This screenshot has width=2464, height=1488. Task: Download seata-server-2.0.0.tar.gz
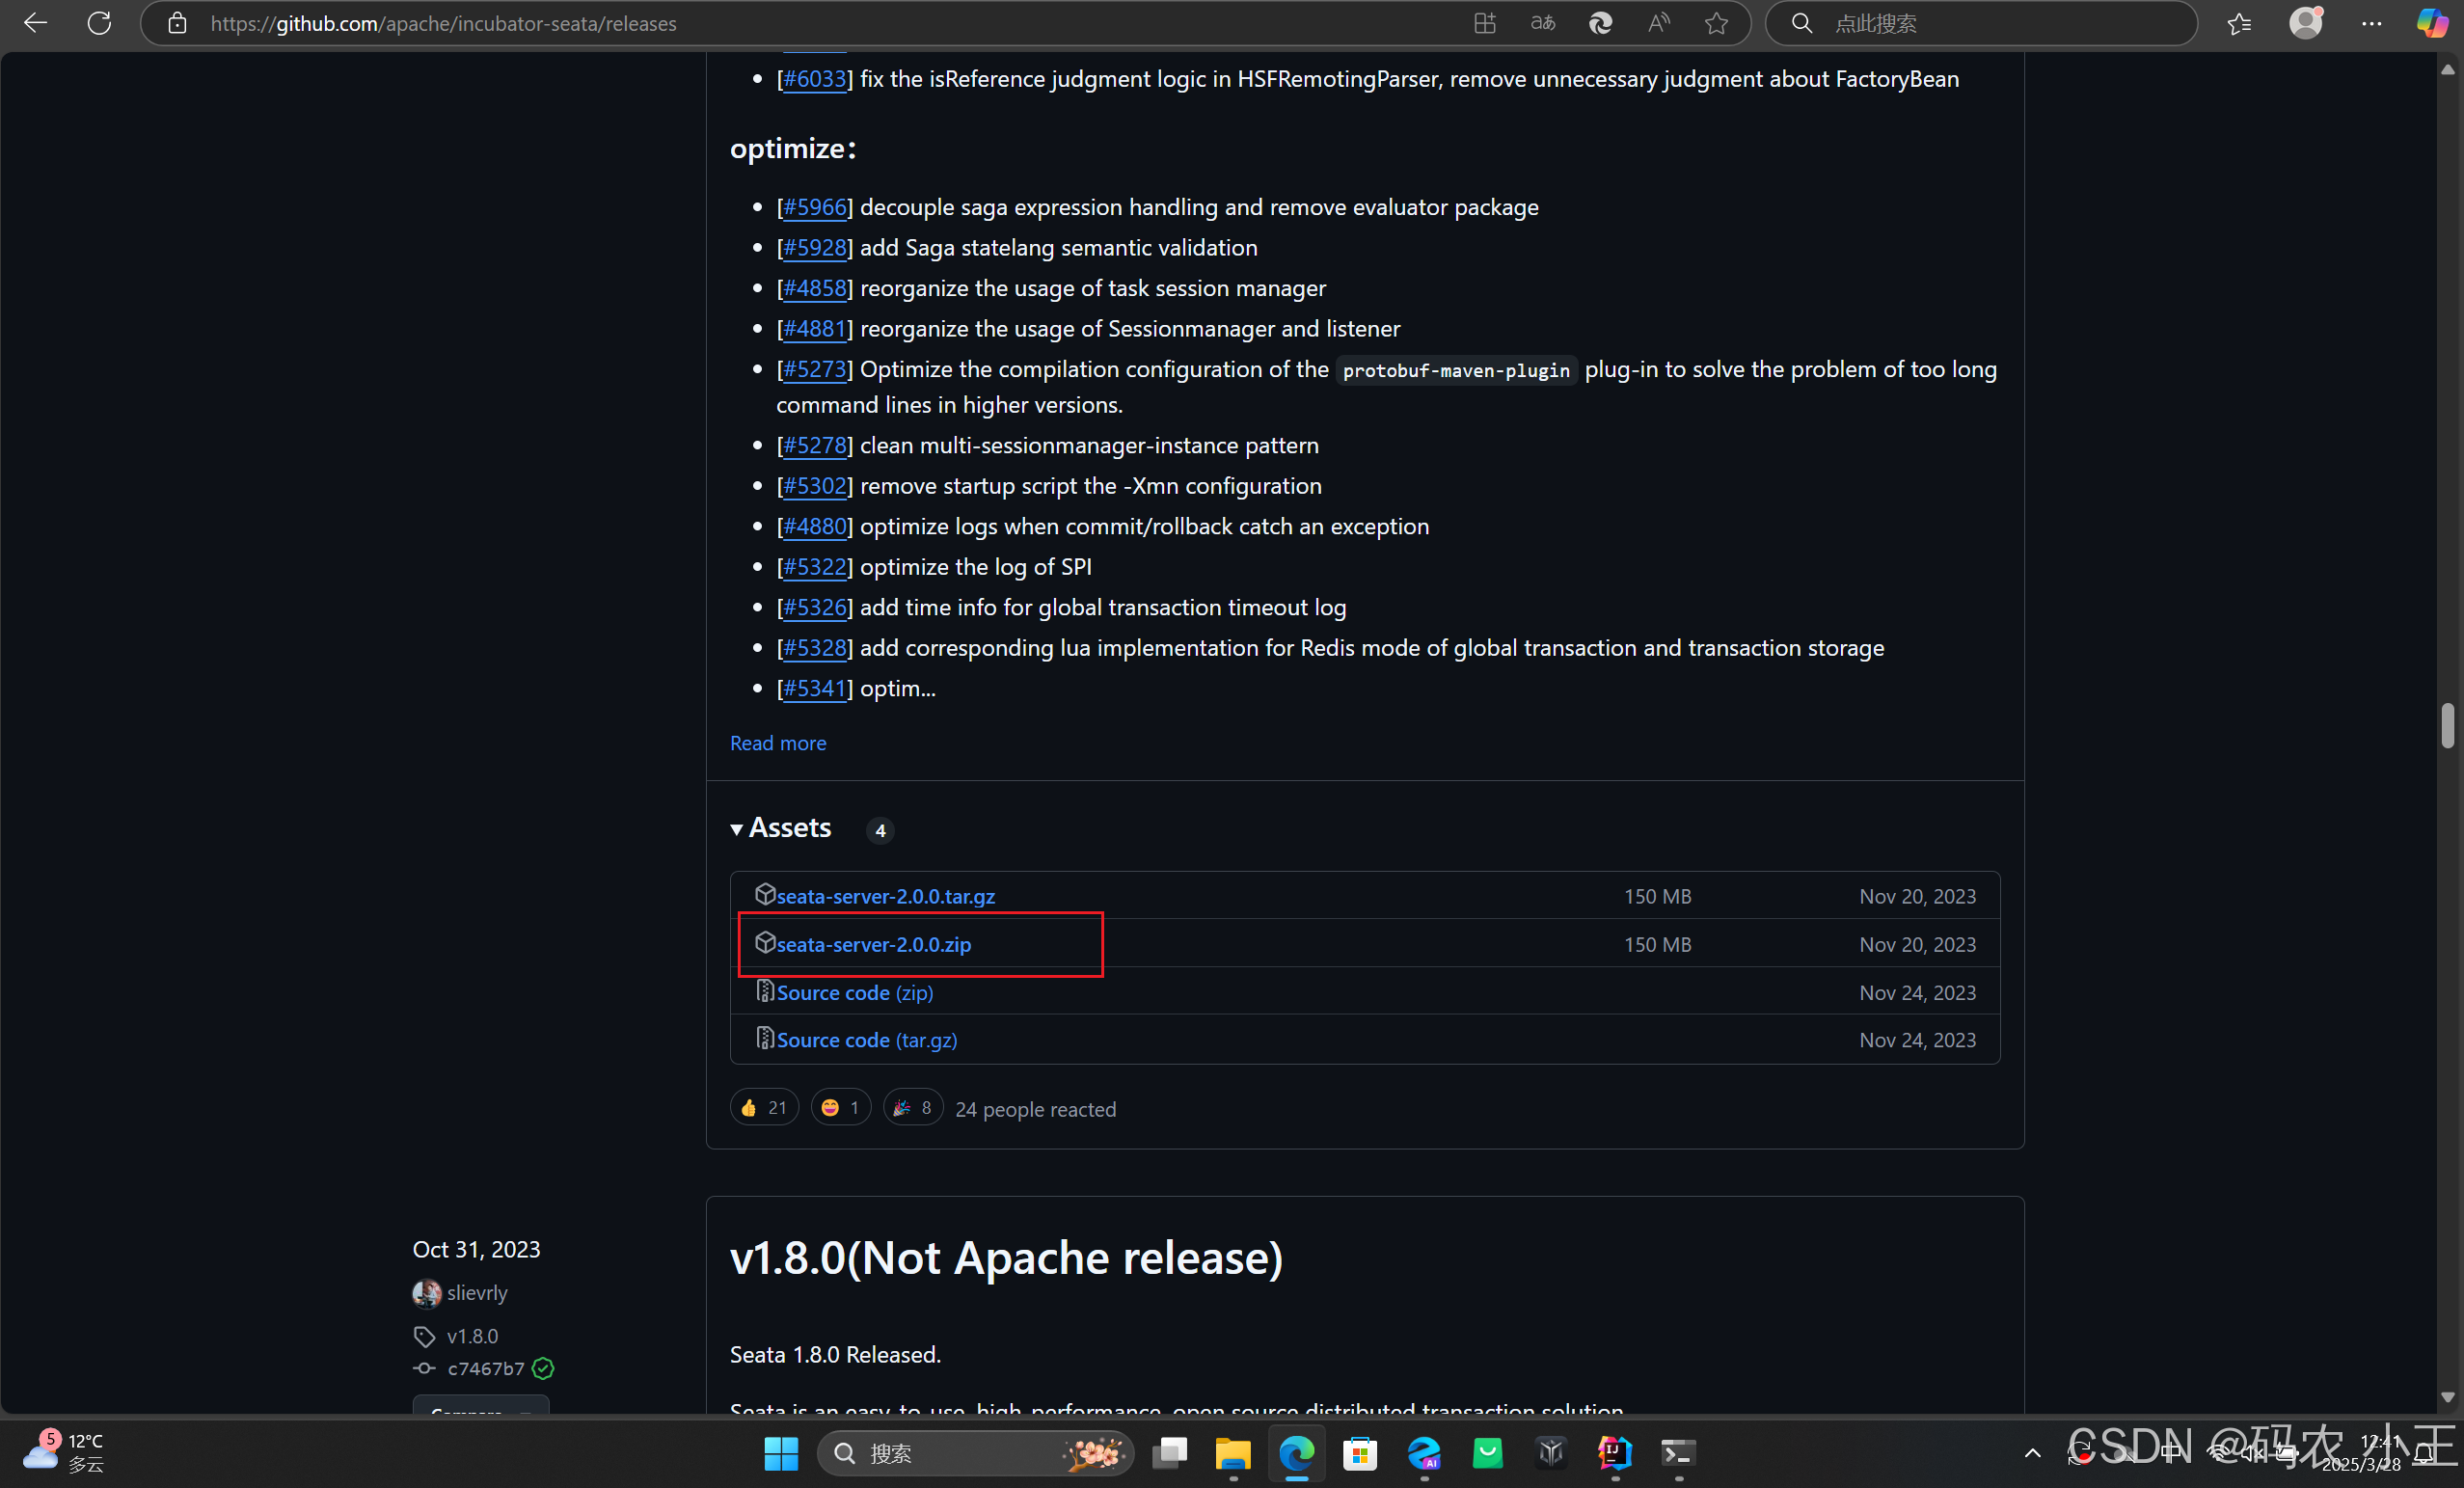(885, 896)
